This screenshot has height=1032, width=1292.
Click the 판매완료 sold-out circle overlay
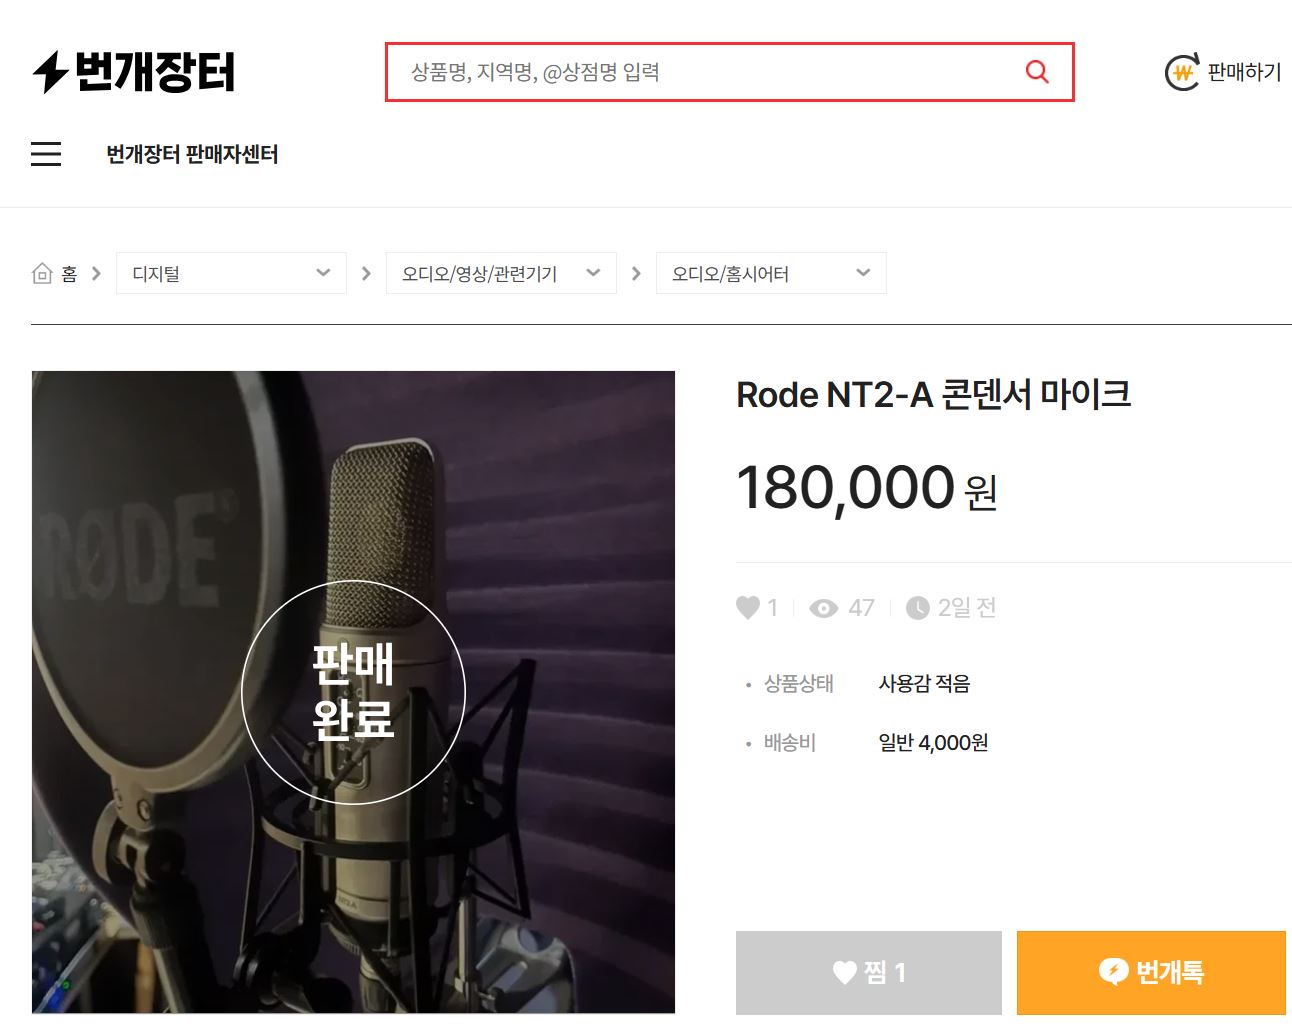353,692
